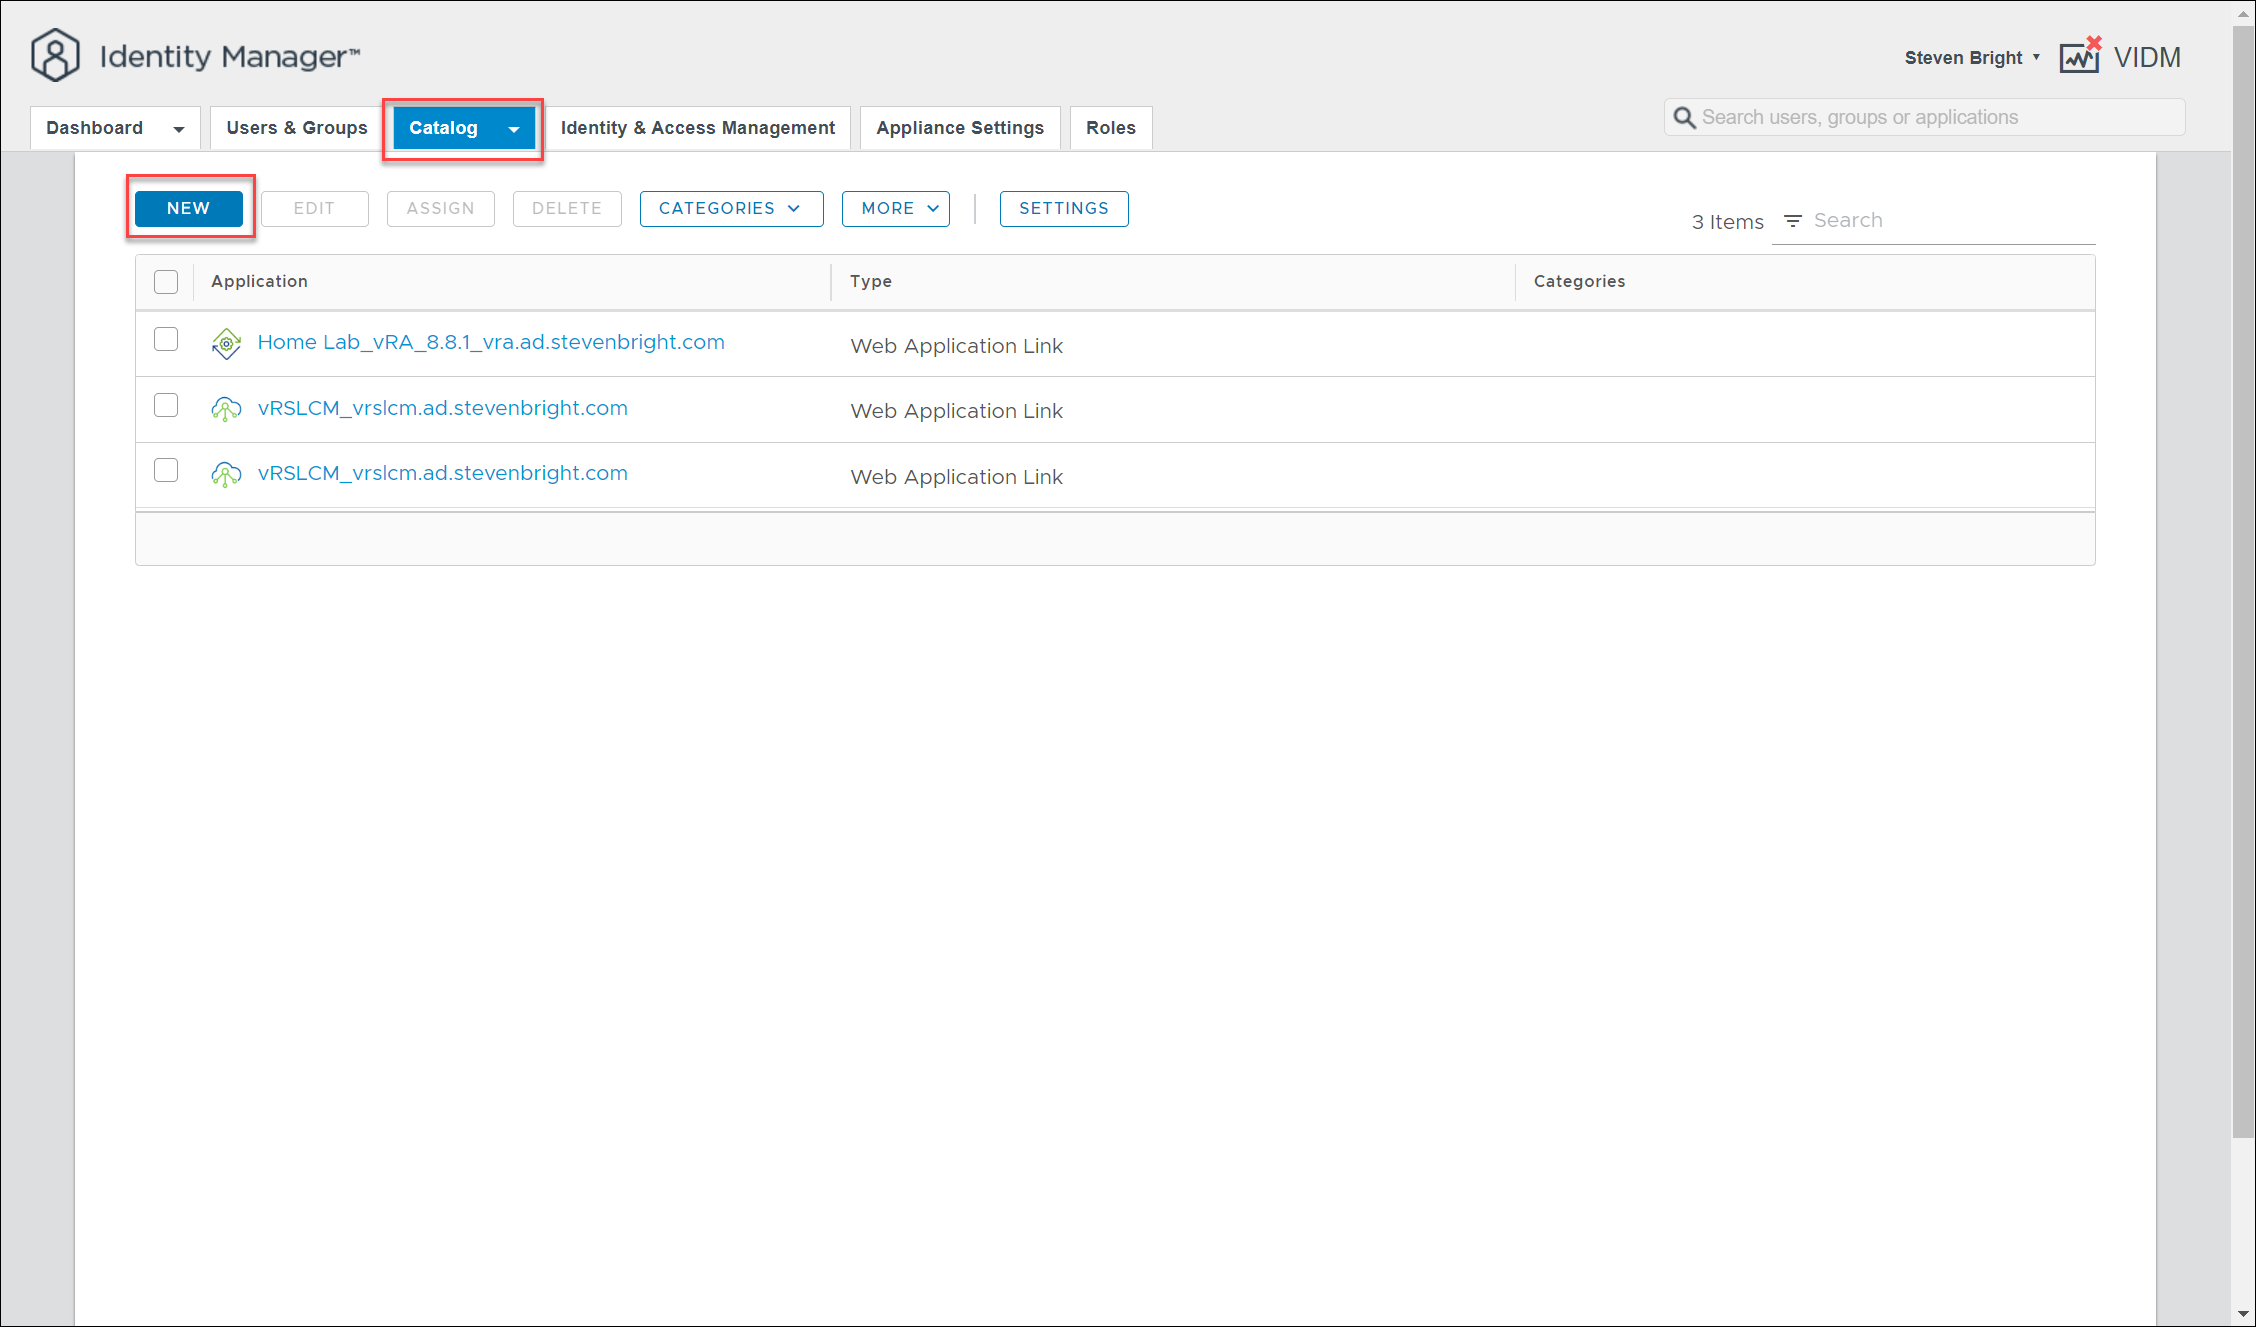Click the Identity Manager logo icon
The height and width of the screenshot is (1327, 2256).
coord(55,56)
